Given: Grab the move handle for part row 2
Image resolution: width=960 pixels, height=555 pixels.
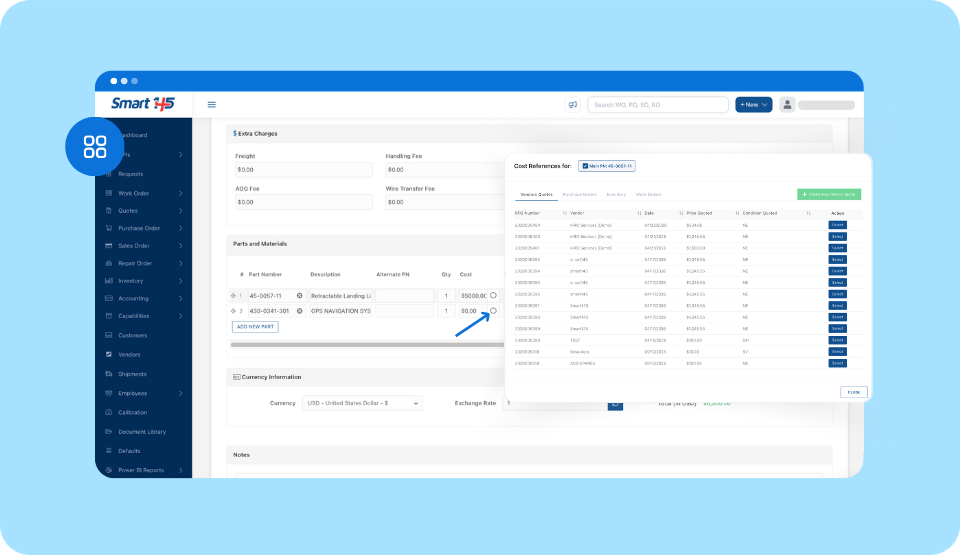Looking at the screenshot, I should pyautogui.click(x=233, y=311).
